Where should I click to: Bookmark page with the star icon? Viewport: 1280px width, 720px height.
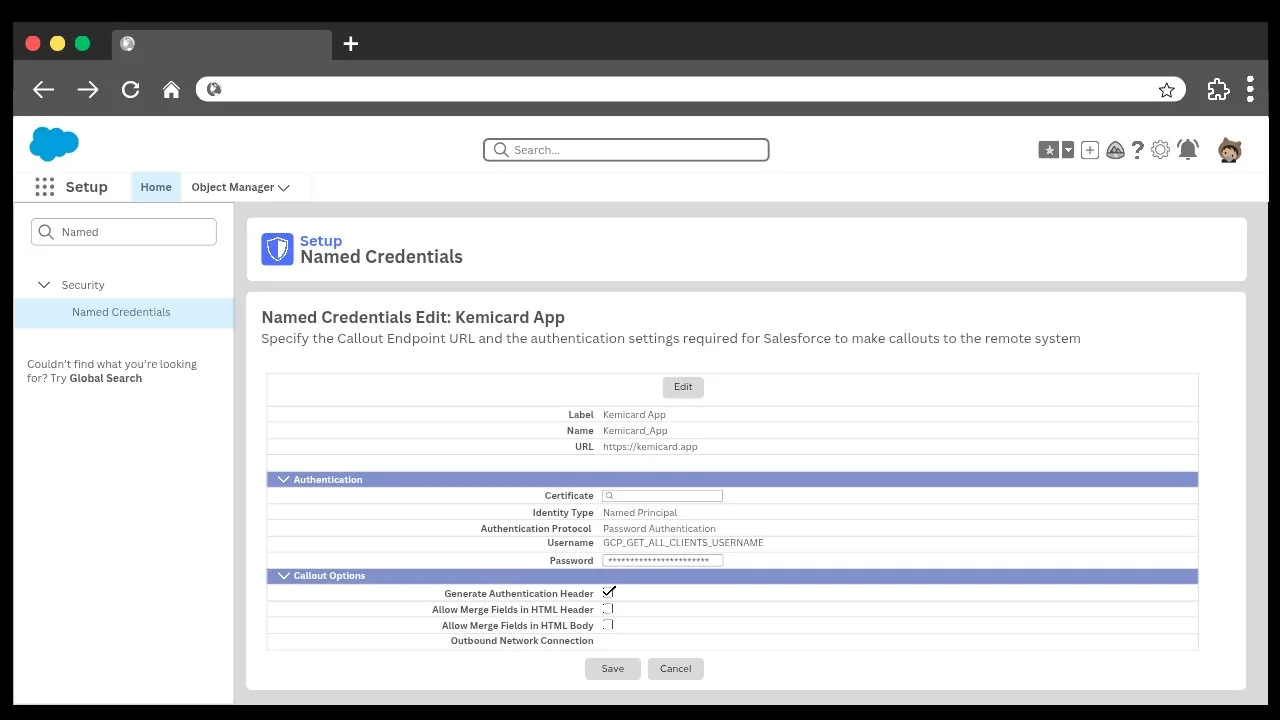click(1166, 90)
